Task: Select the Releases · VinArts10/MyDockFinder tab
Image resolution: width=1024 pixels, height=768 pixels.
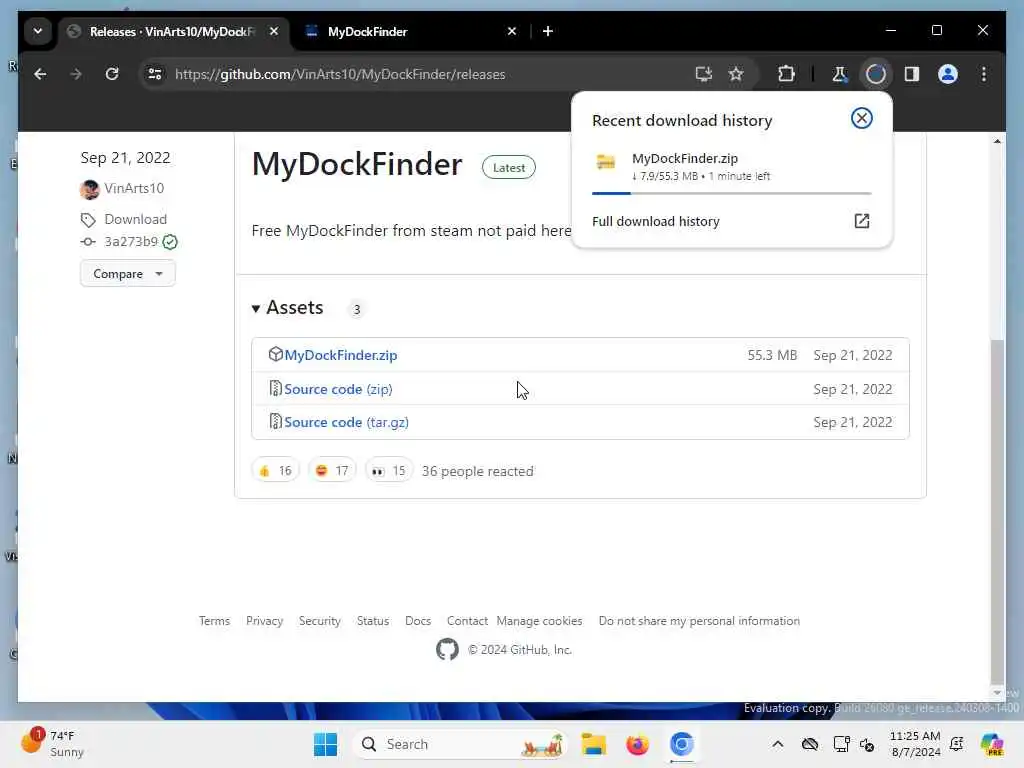Action: point(174,31)
